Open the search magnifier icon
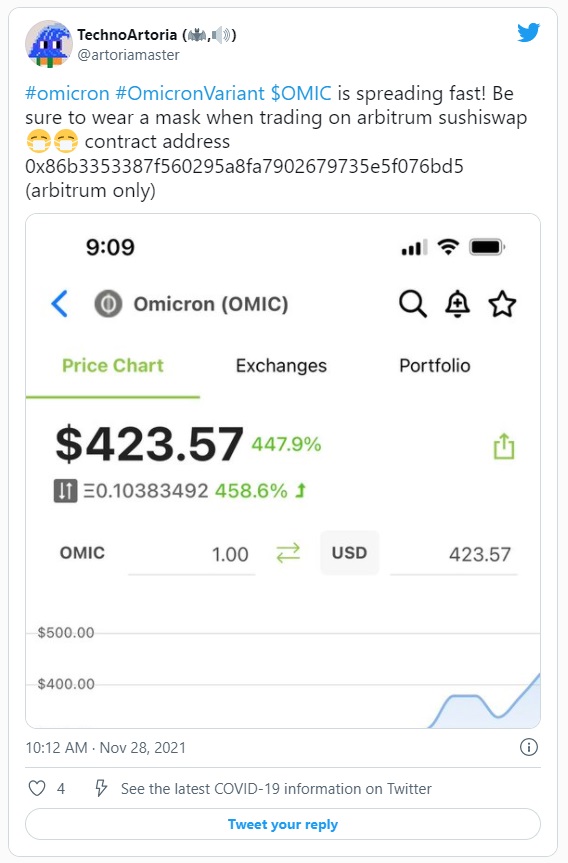 (413, 304)
